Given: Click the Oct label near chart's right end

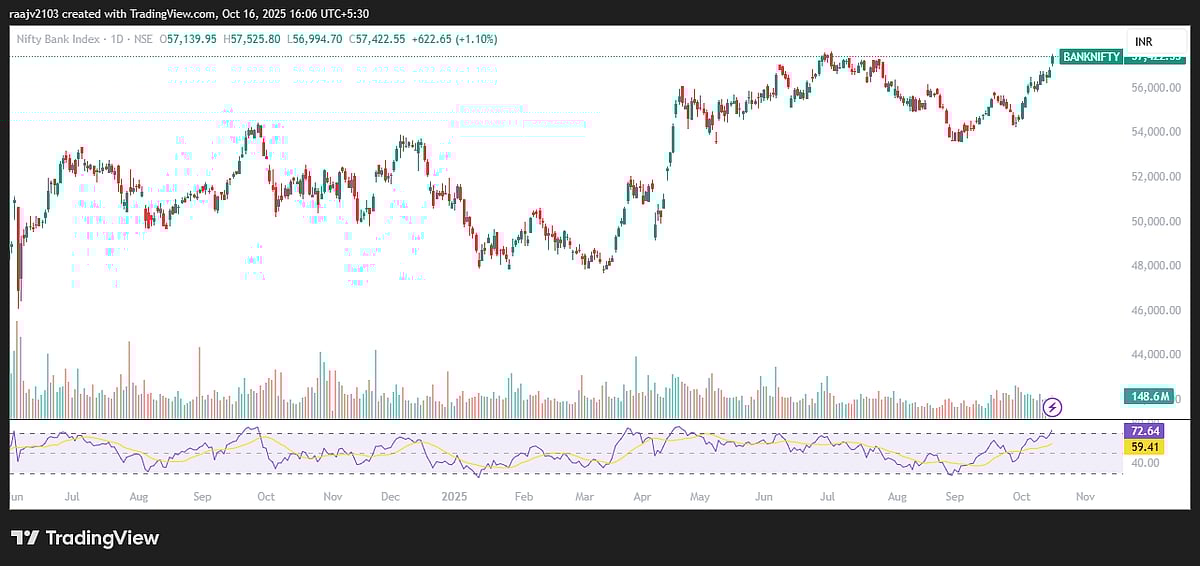Looking at the screenshot, I should [1021, 496].
